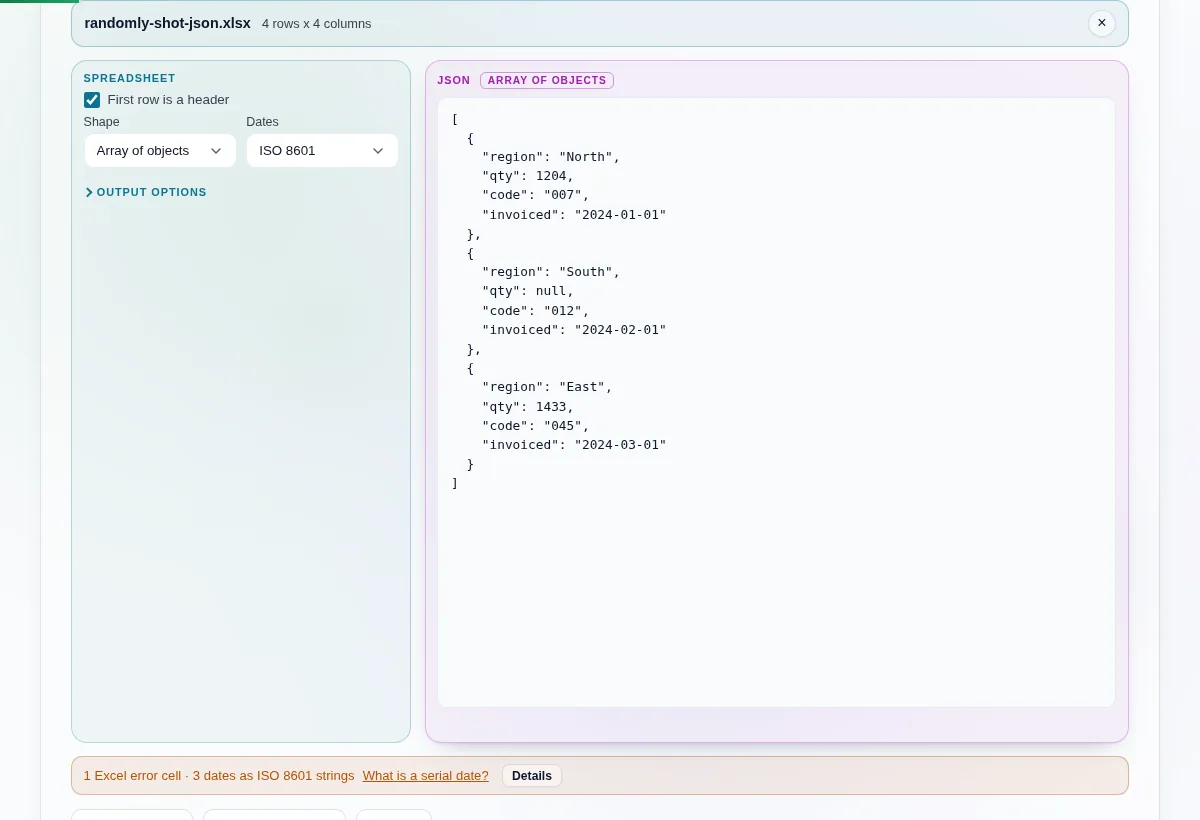The height and width of the screenshot is (820, 1200).
Task: Click the file name randomly-shot-json.xlsx
Action: point(168,23)
